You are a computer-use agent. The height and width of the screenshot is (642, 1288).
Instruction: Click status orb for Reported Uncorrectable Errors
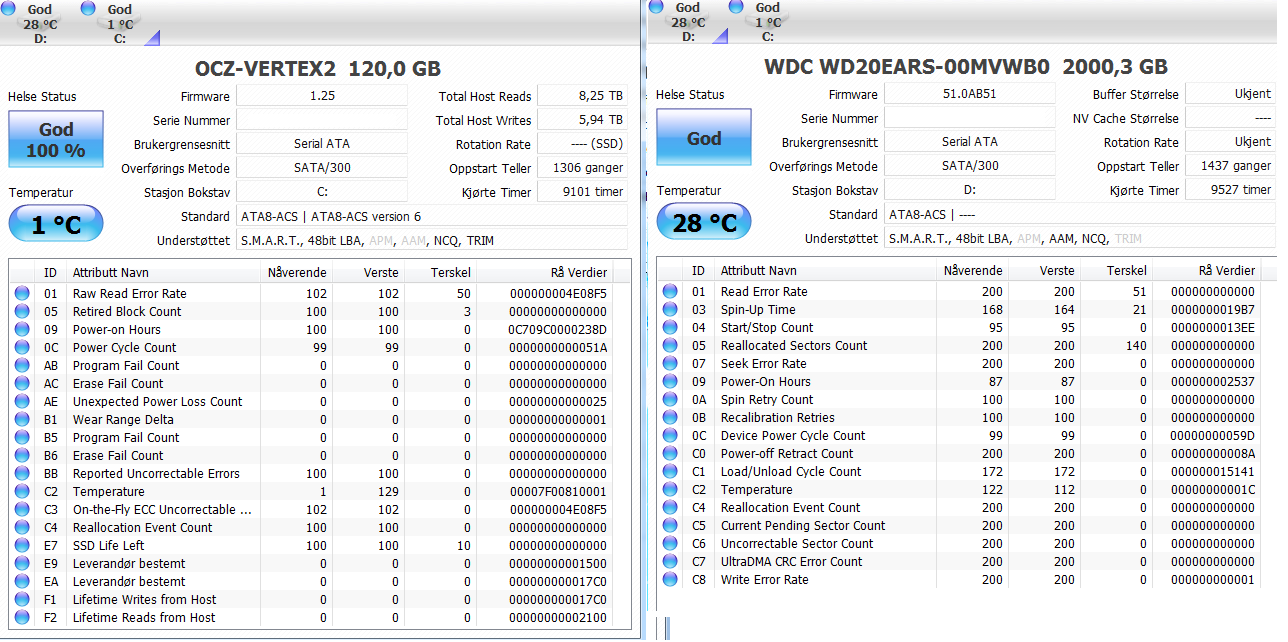(22, 474)
